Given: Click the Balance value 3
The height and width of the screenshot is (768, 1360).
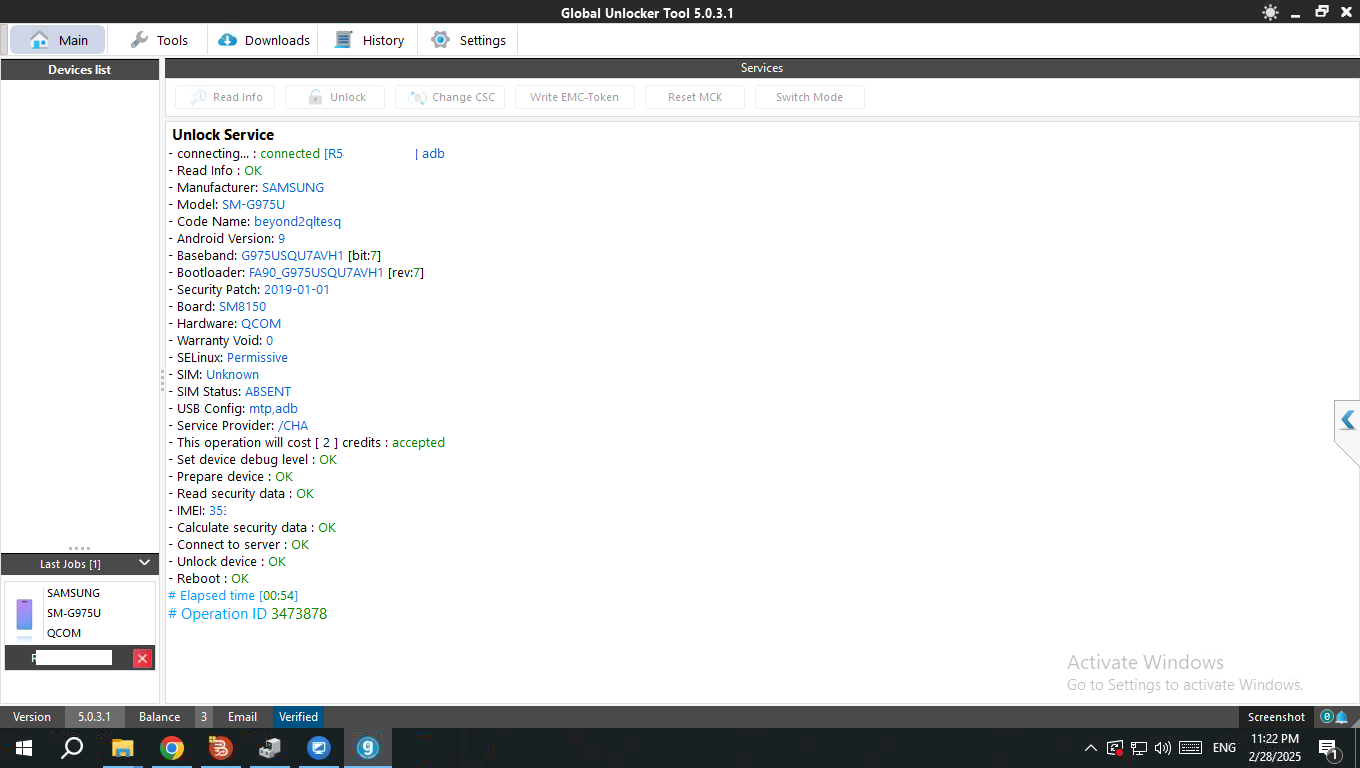Looking at the screenshot, I should (203, 717).
